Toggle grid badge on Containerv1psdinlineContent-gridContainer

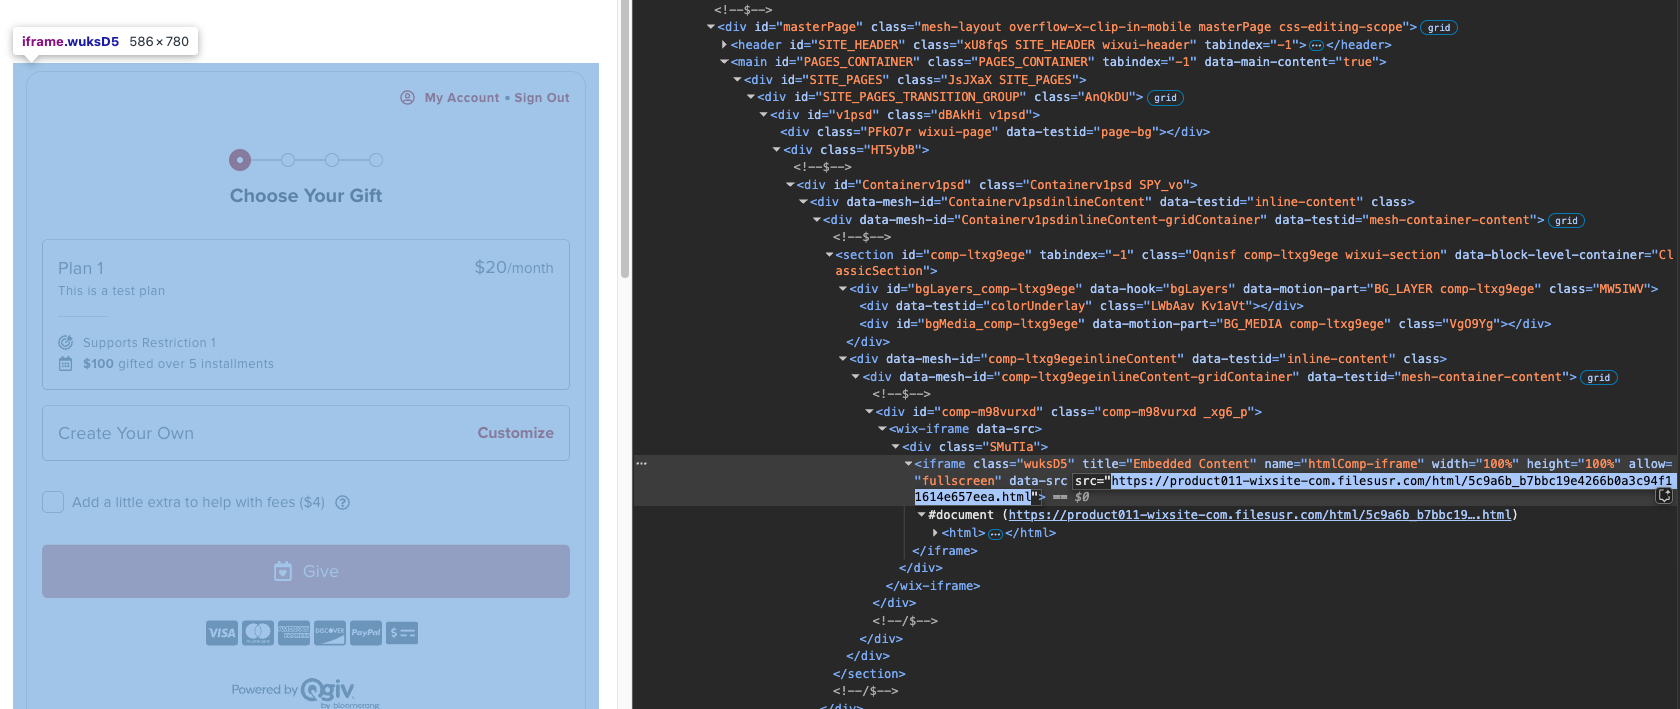(x=1566, y=221)
